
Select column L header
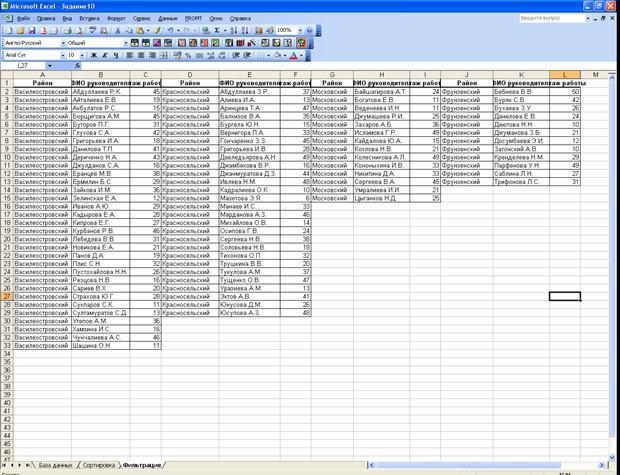565,75
